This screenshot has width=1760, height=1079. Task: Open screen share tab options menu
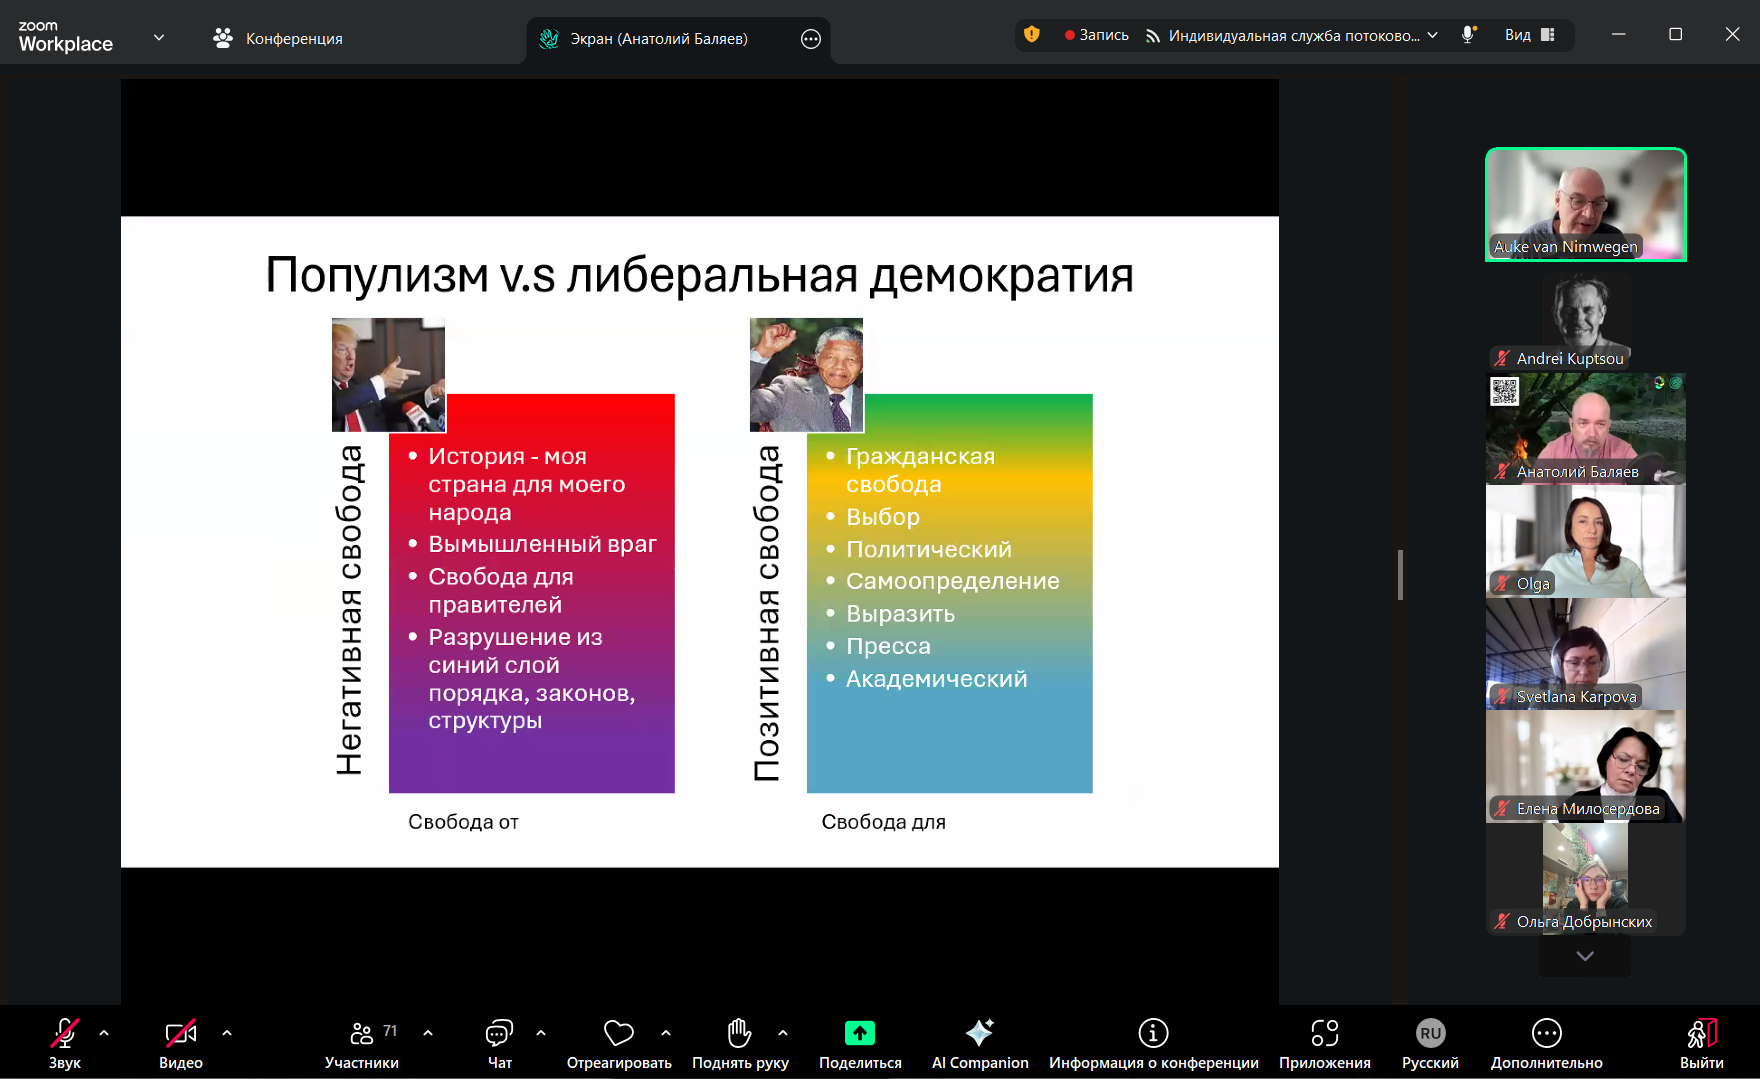tap(811, 39)
